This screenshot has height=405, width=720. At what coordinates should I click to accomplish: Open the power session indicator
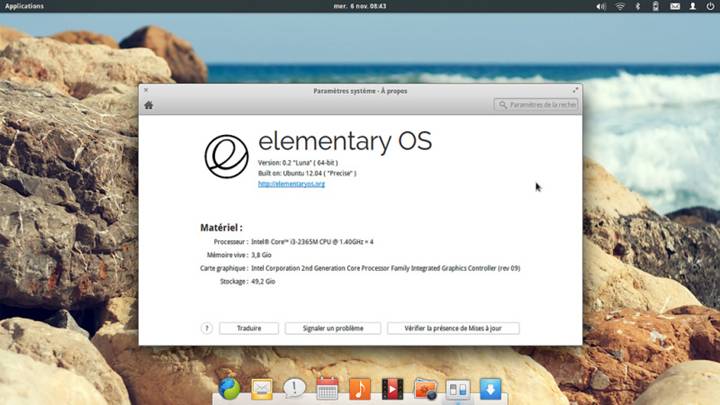[710, 6]
